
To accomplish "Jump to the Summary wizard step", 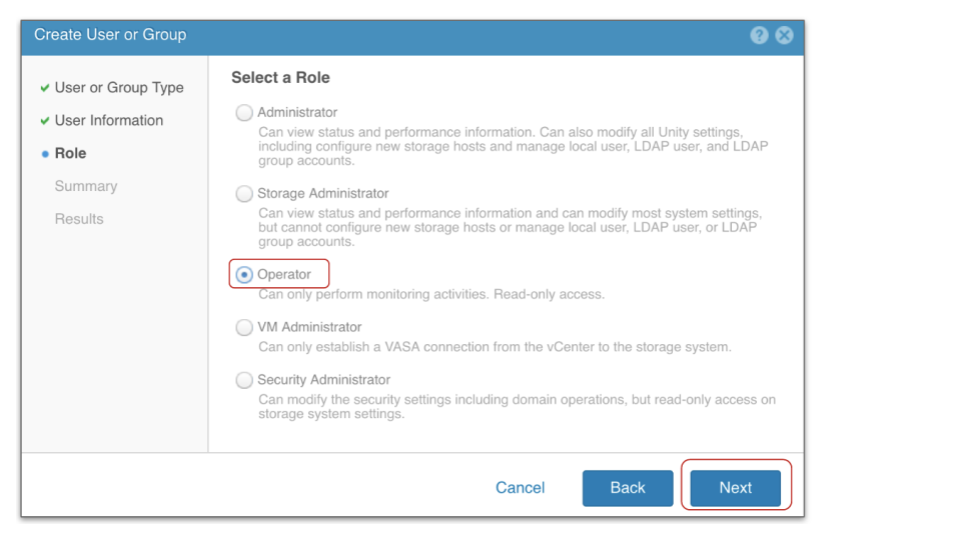I will click(86, 187).
